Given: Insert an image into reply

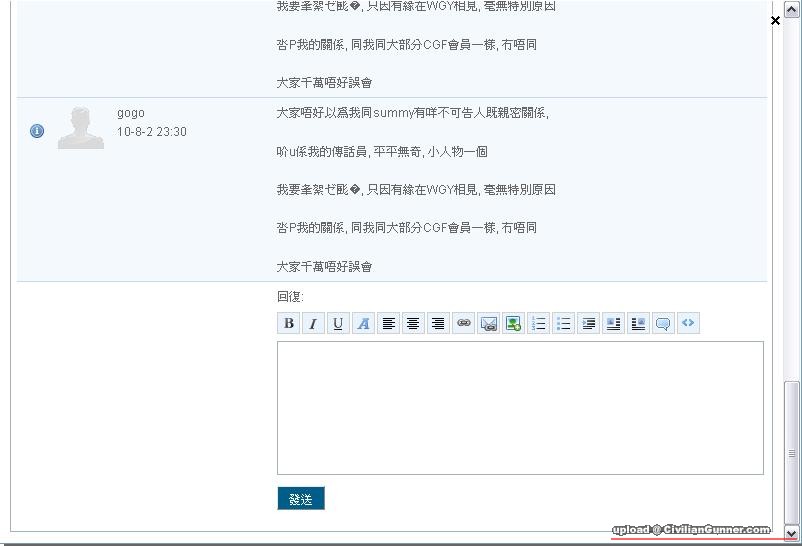Looking at the screenshot, I should click(513, 323).
